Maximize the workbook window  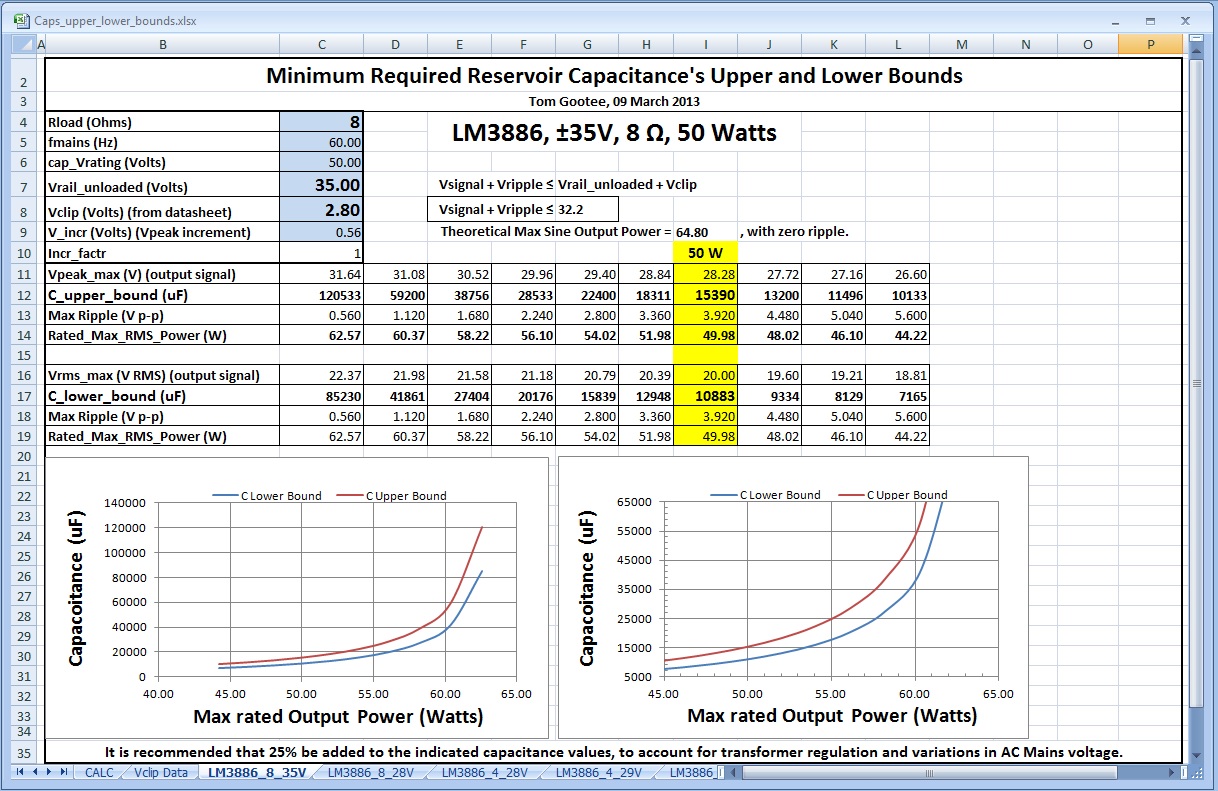point(1151,20)
